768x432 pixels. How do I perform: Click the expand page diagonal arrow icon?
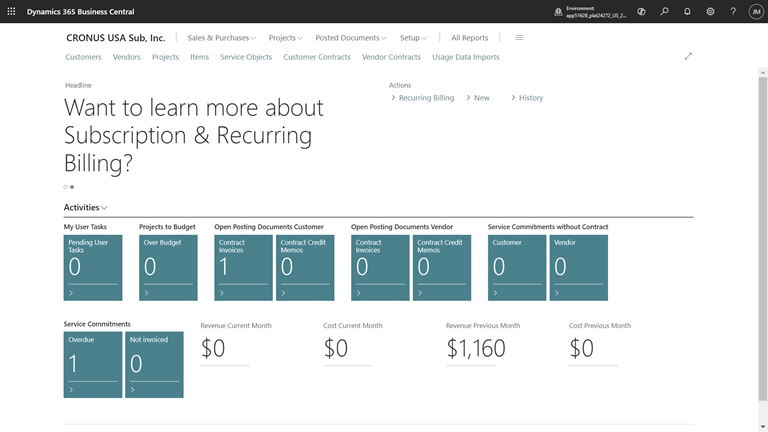click(688, 56)
